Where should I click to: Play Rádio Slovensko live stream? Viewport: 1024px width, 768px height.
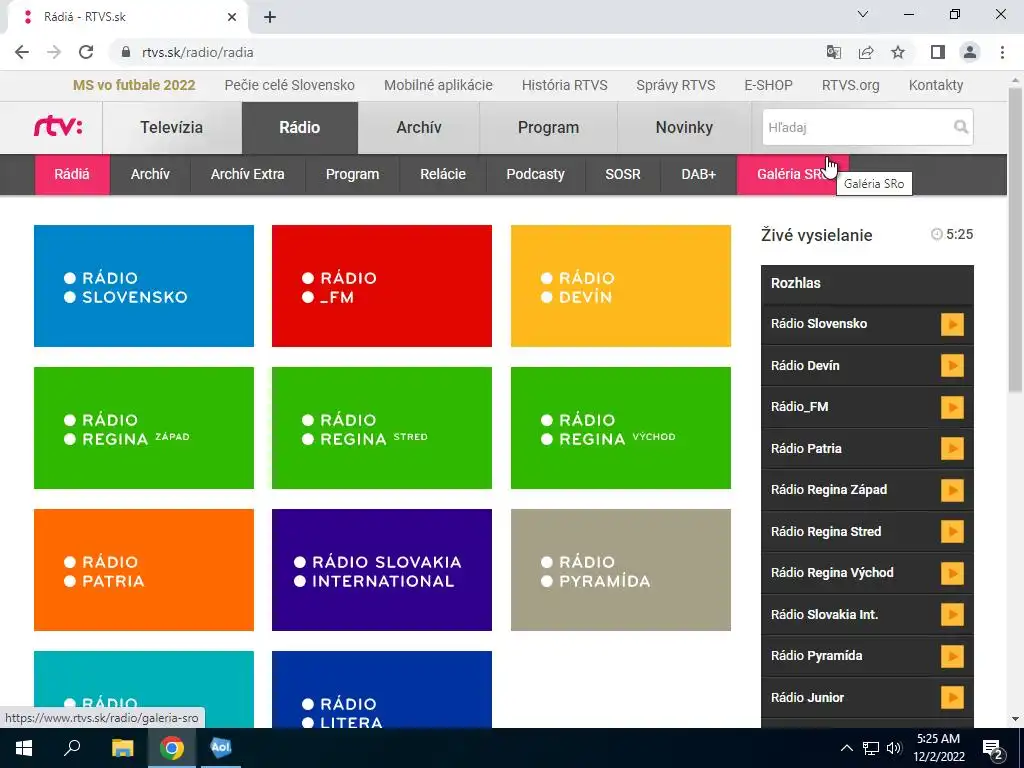pyautogui.click(x=952, y=325)
